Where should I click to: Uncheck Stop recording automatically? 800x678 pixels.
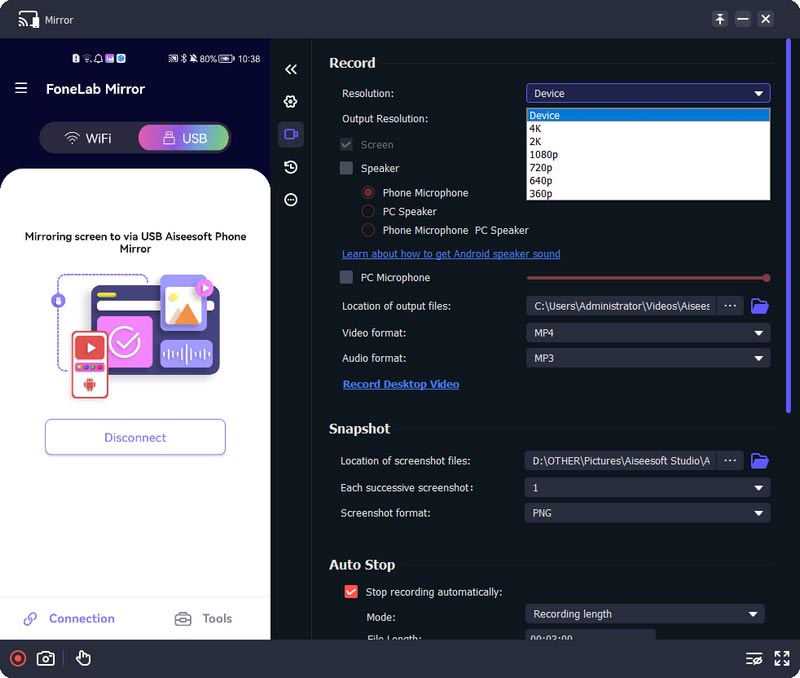tap(350, 592)
